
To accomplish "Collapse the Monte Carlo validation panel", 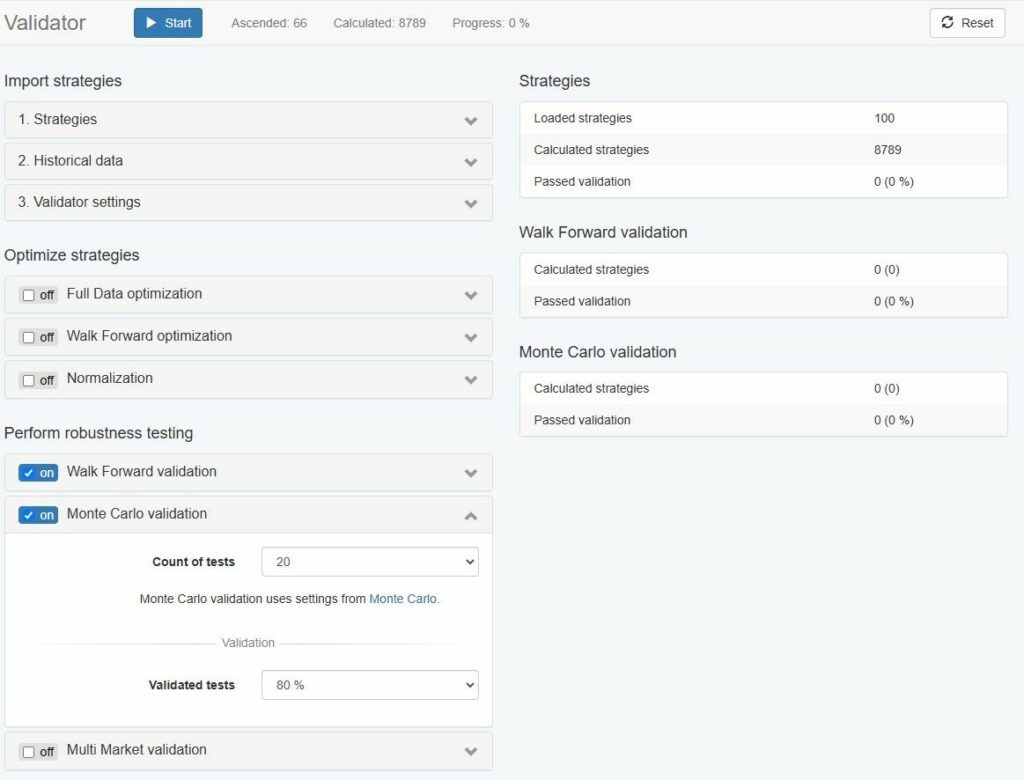I will click(471, 516).
